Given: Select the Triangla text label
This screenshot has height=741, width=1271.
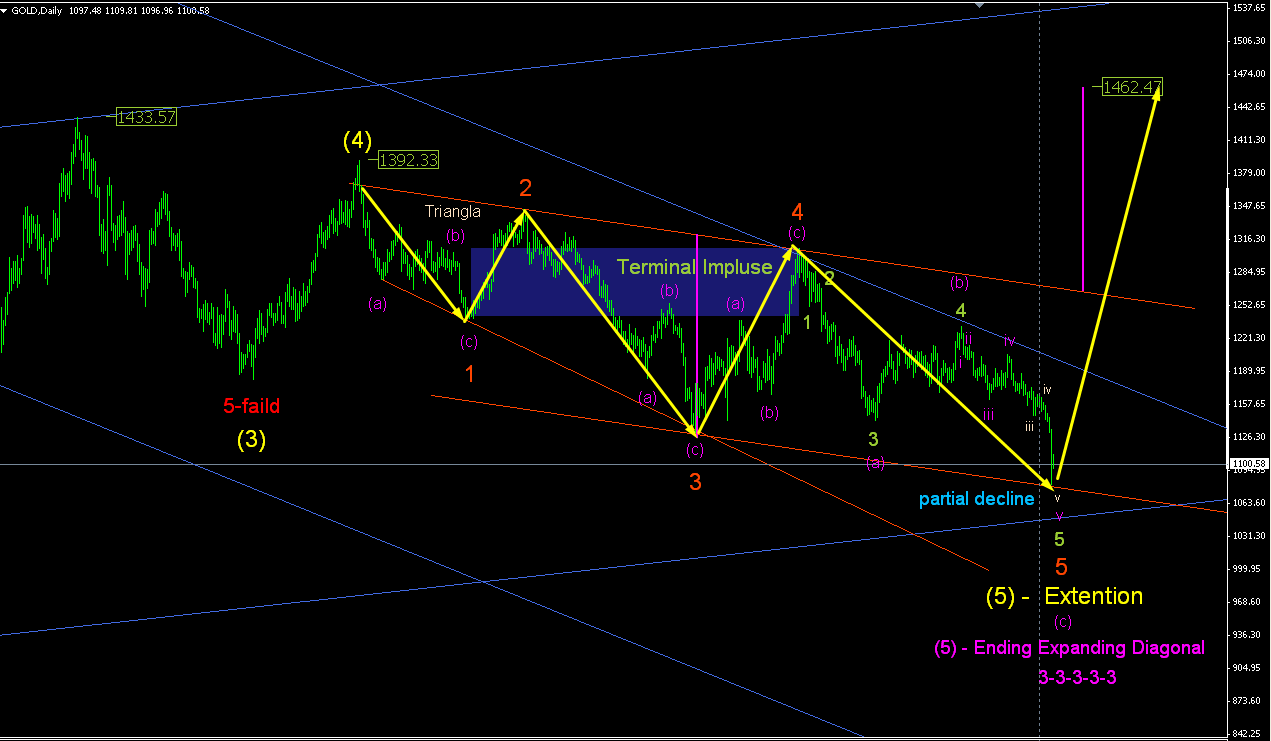Looking at the screenshot, I should [x=452, y=211].
